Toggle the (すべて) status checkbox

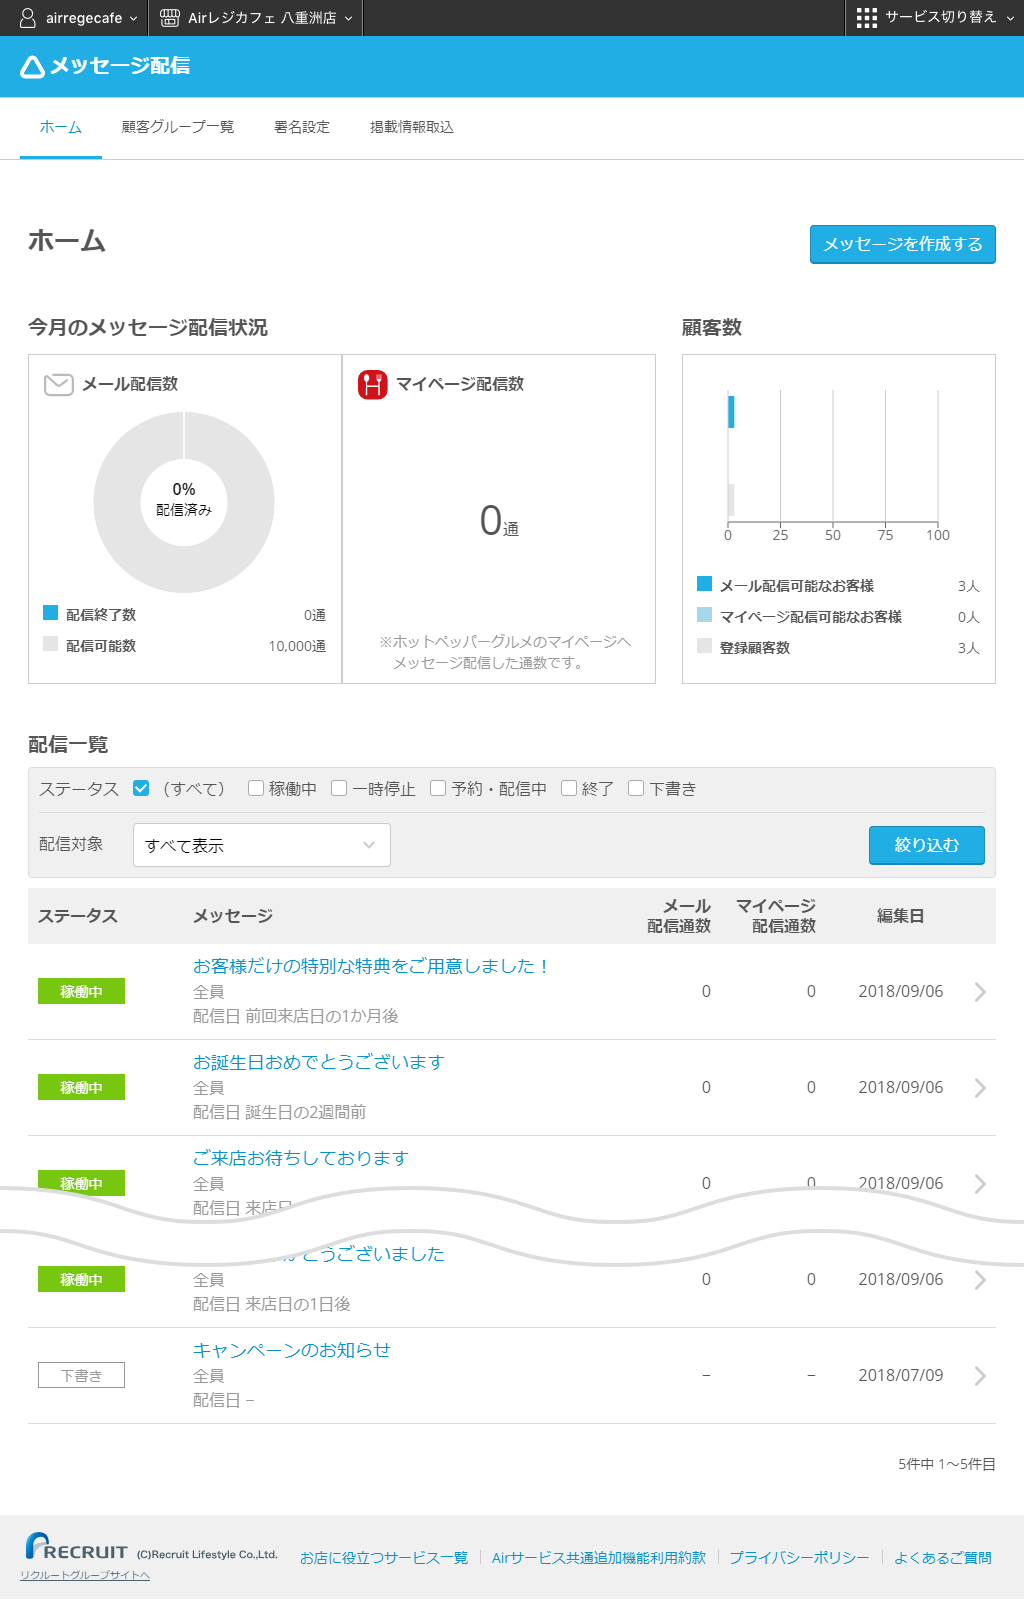coord(141,788)
